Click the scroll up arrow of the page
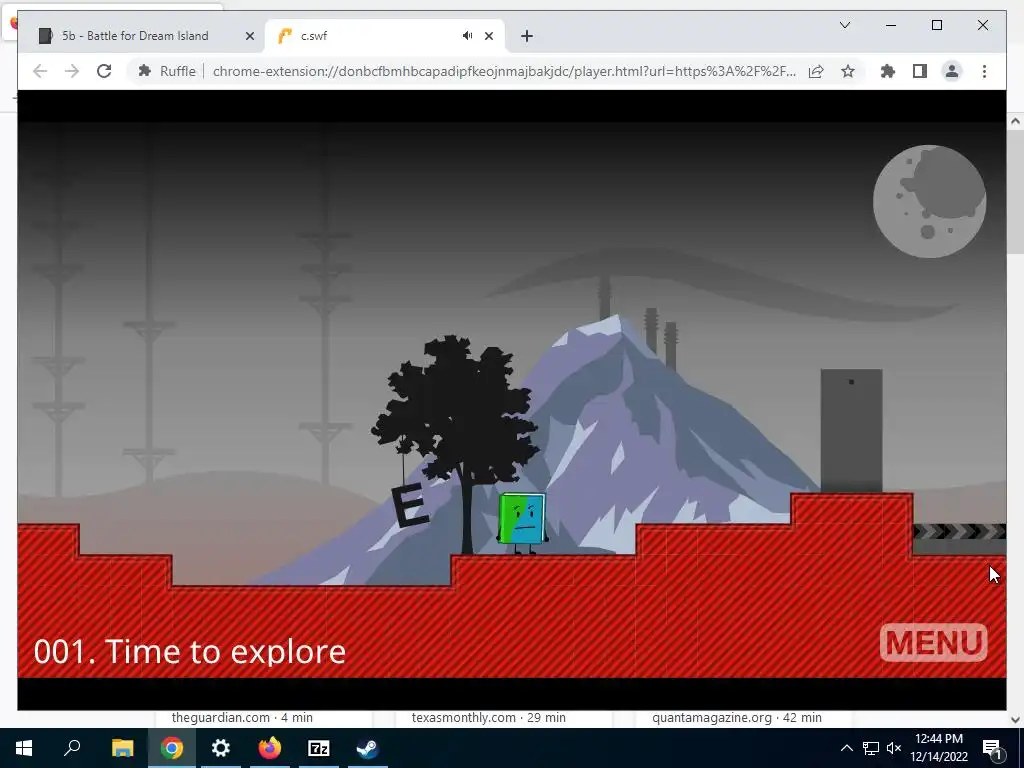The width and height of the screenshot is (1024, 768). [1015, 121]
